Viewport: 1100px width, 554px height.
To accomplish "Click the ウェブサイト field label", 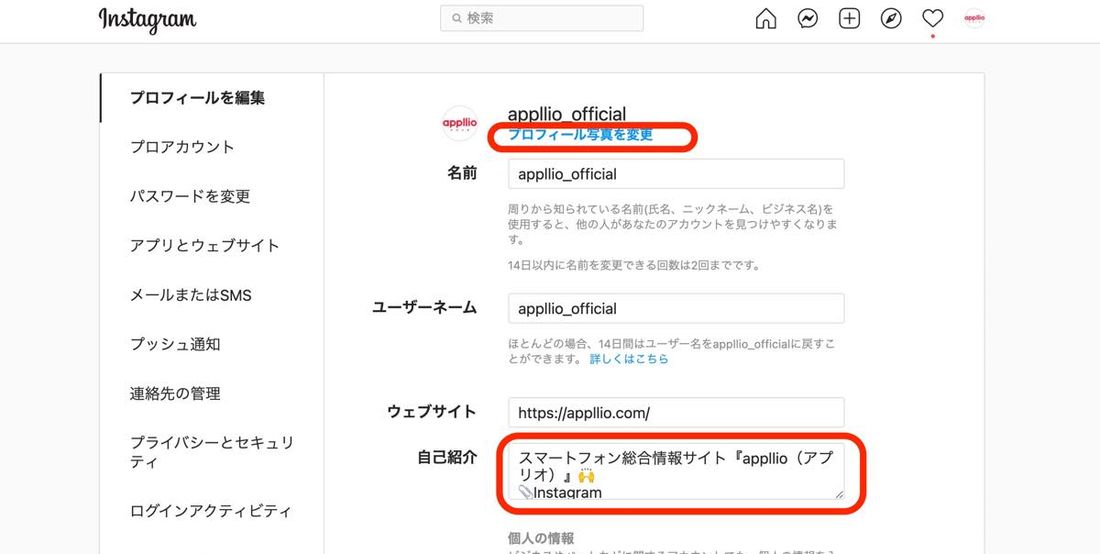I will 432,412.
